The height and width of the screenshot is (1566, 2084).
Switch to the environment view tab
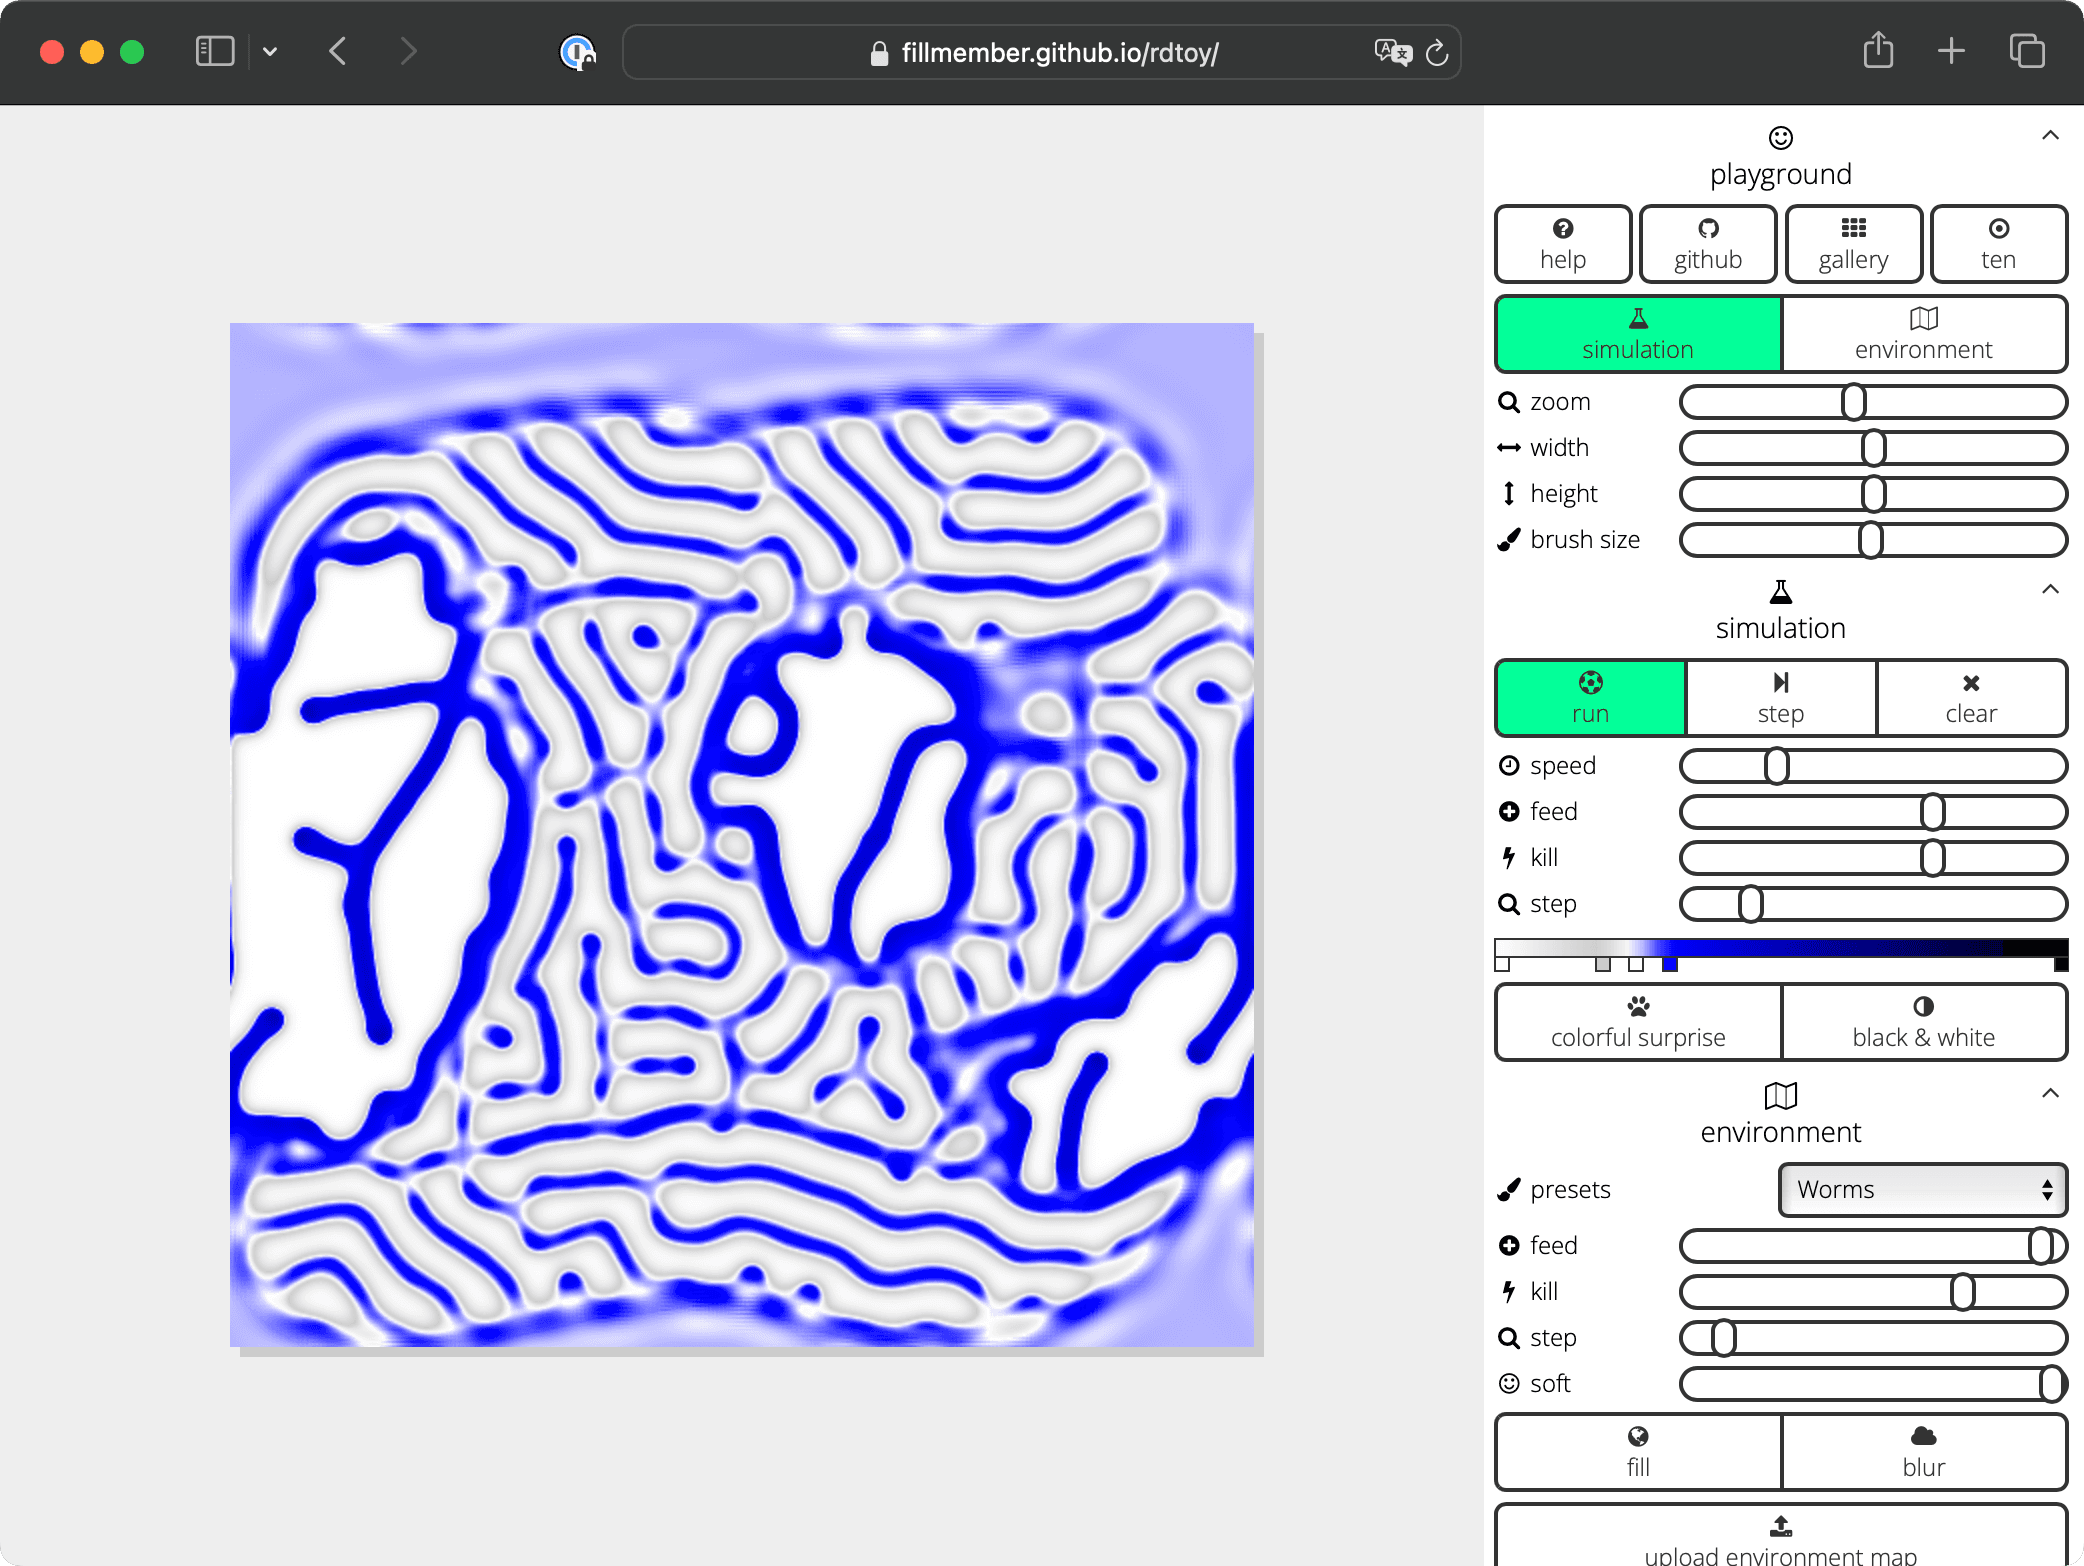tap(1923, 334)
